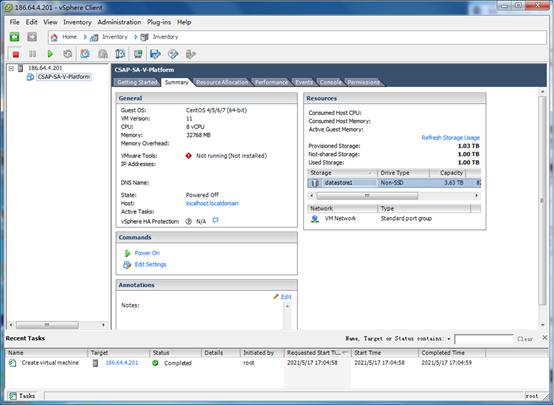554x405 pixels.
Task: Click the pencil icon in Annotations
Action: point(276,297)
